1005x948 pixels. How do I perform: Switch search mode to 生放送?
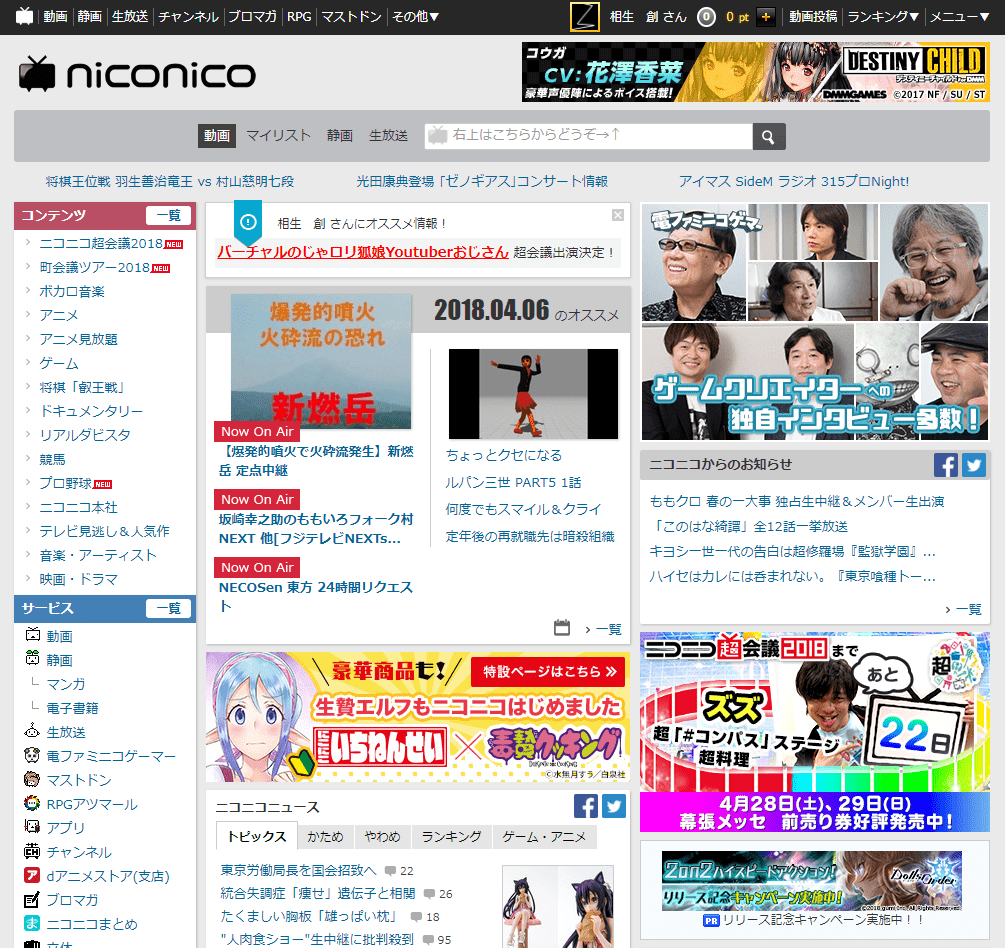(388, 135)
